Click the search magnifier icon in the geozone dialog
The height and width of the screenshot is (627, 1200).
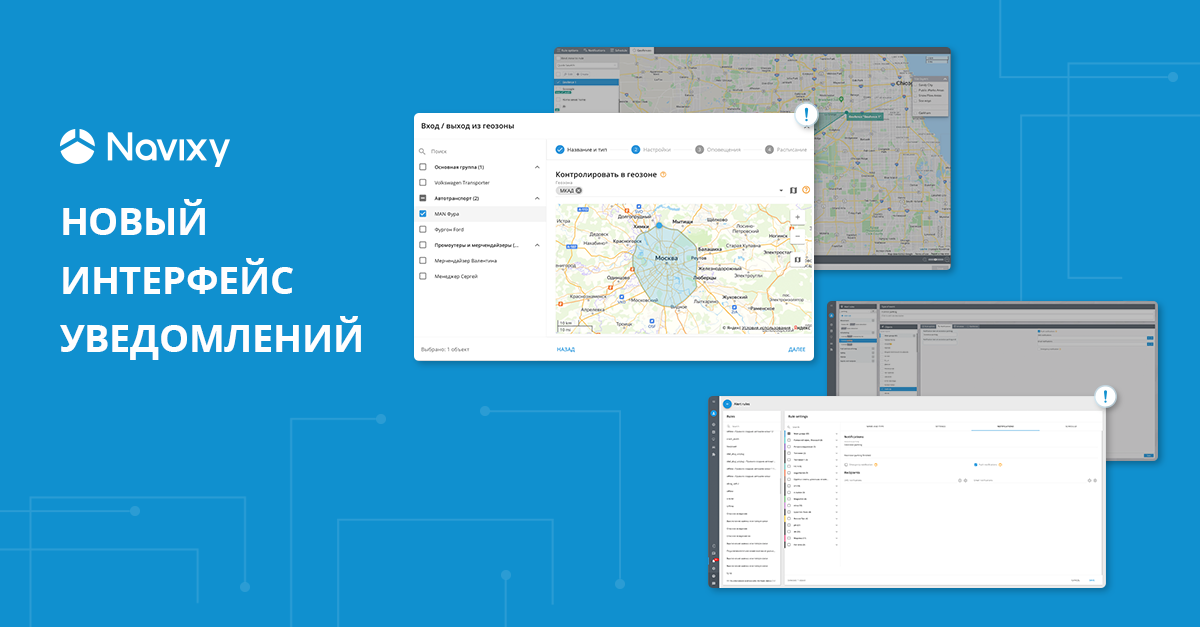(420, 151)
